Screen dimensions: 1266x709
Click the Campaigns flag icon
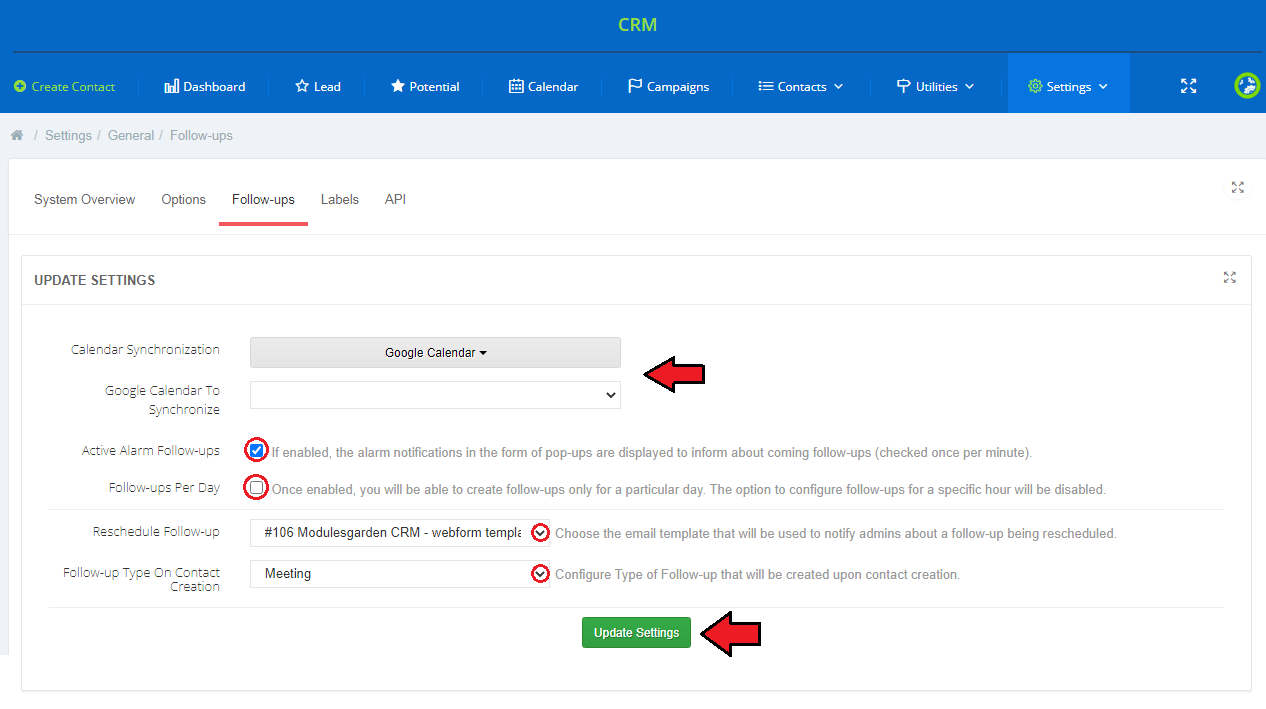(635, 87)
